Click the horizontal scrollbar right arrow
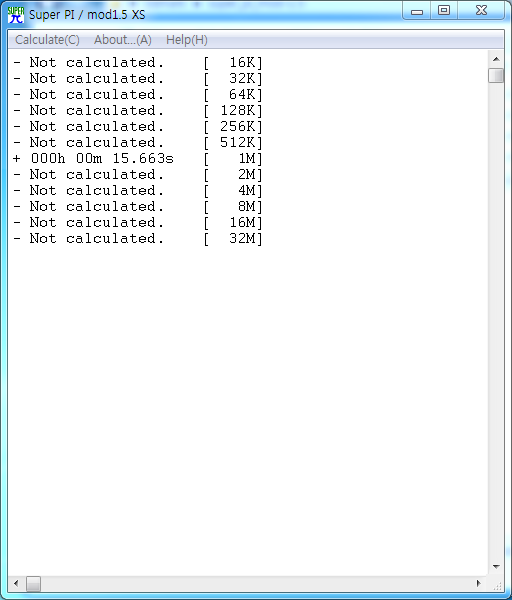 [479, 584]
